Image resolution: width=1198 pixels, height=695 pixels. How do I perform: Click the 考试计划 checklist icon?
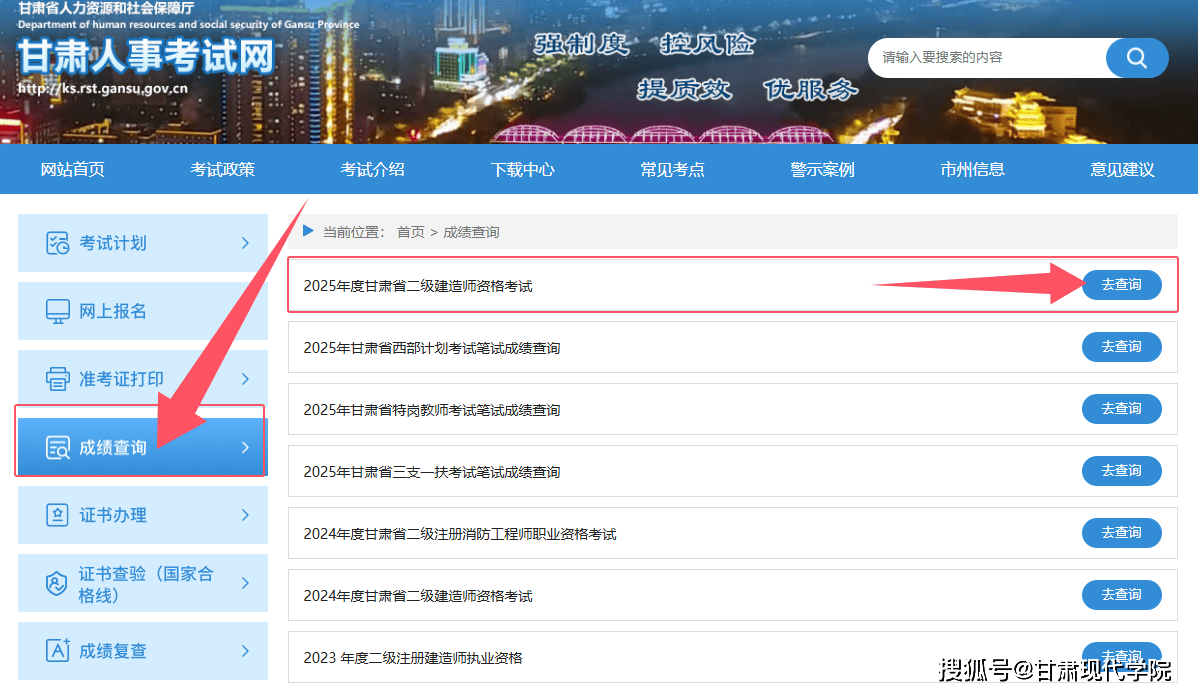(x=58, y=243)
